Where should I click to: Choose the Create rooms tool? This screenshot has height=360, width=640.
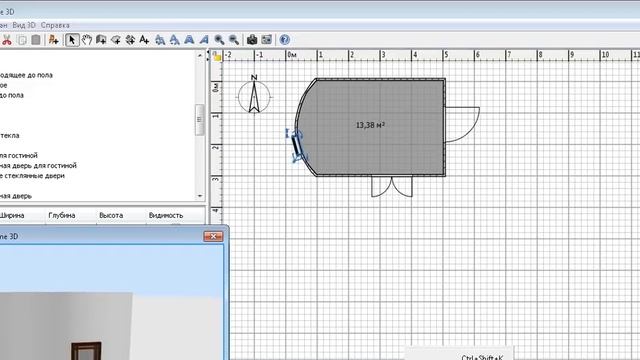point(116,40)
